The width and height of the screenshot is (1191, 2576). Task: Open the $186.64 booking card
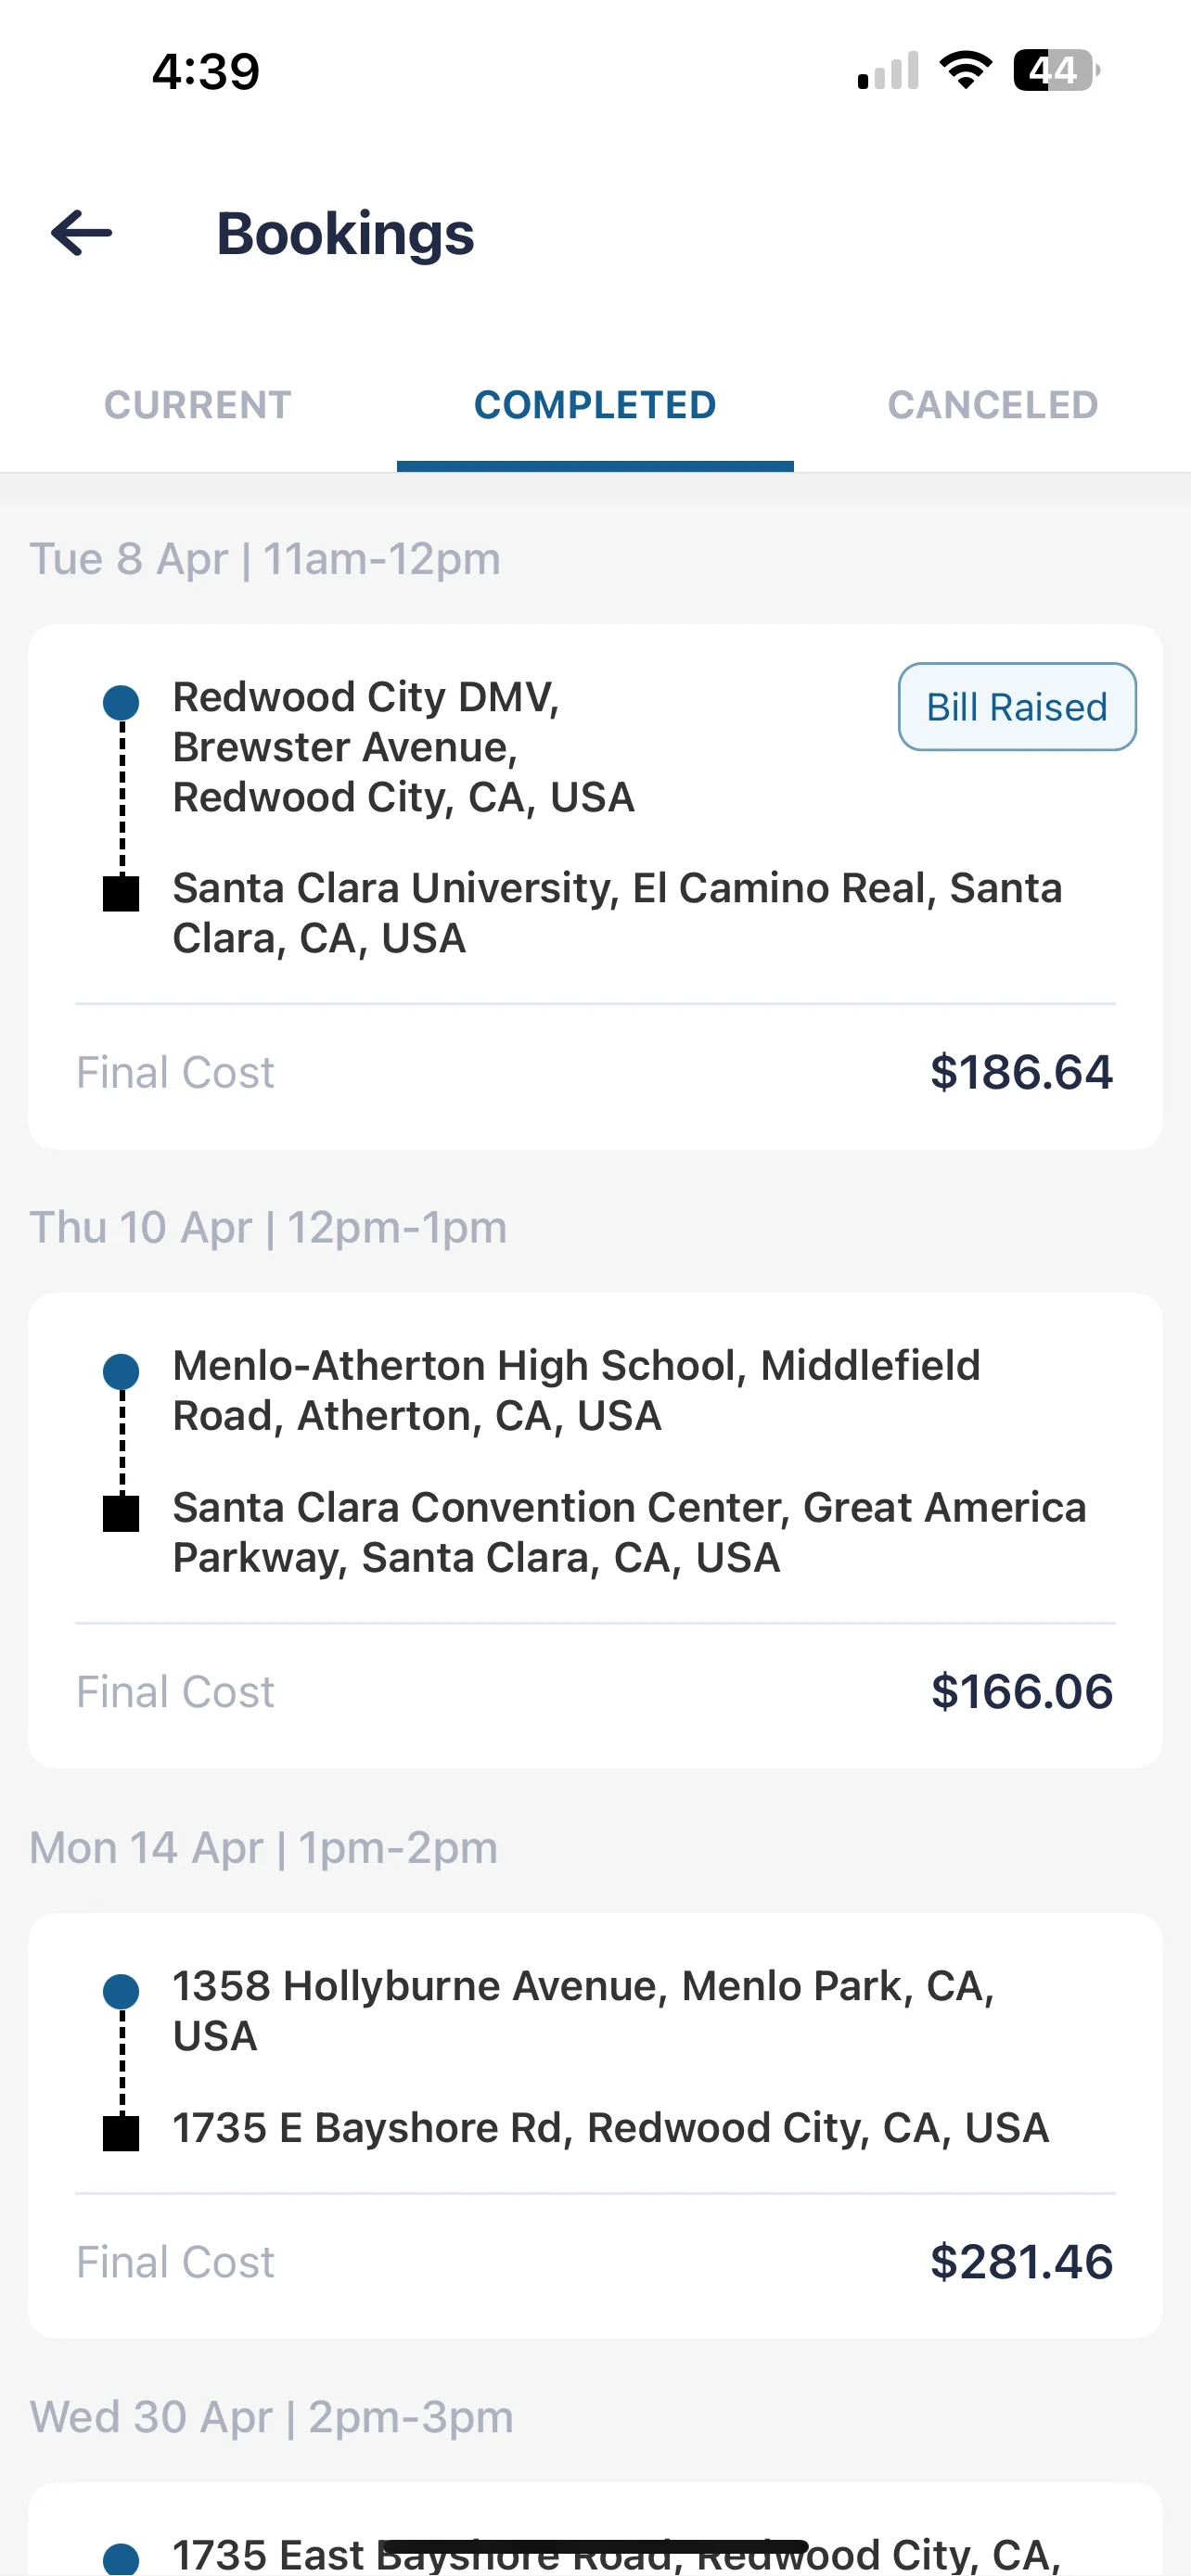click(595, 887)
